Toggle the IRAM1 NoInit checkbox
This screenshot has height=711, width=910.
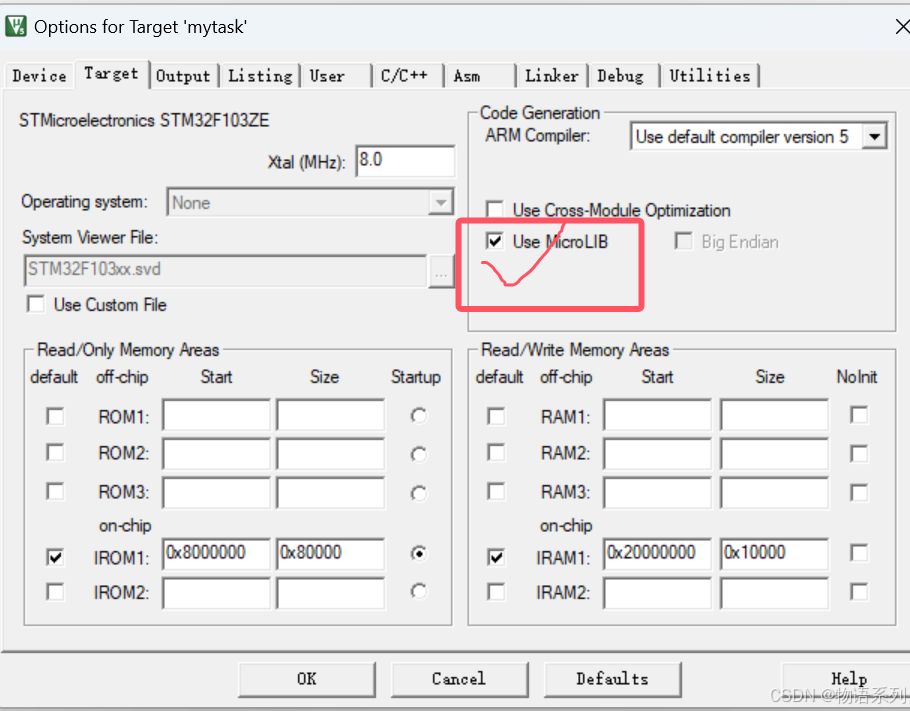coord(859,553)
